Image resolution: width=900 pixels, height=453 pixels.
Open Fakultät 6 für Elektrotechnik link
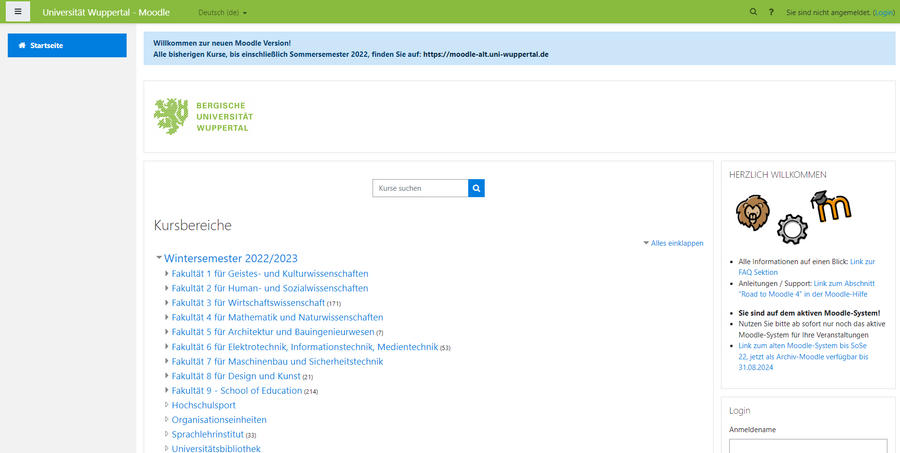pos(305,347)
